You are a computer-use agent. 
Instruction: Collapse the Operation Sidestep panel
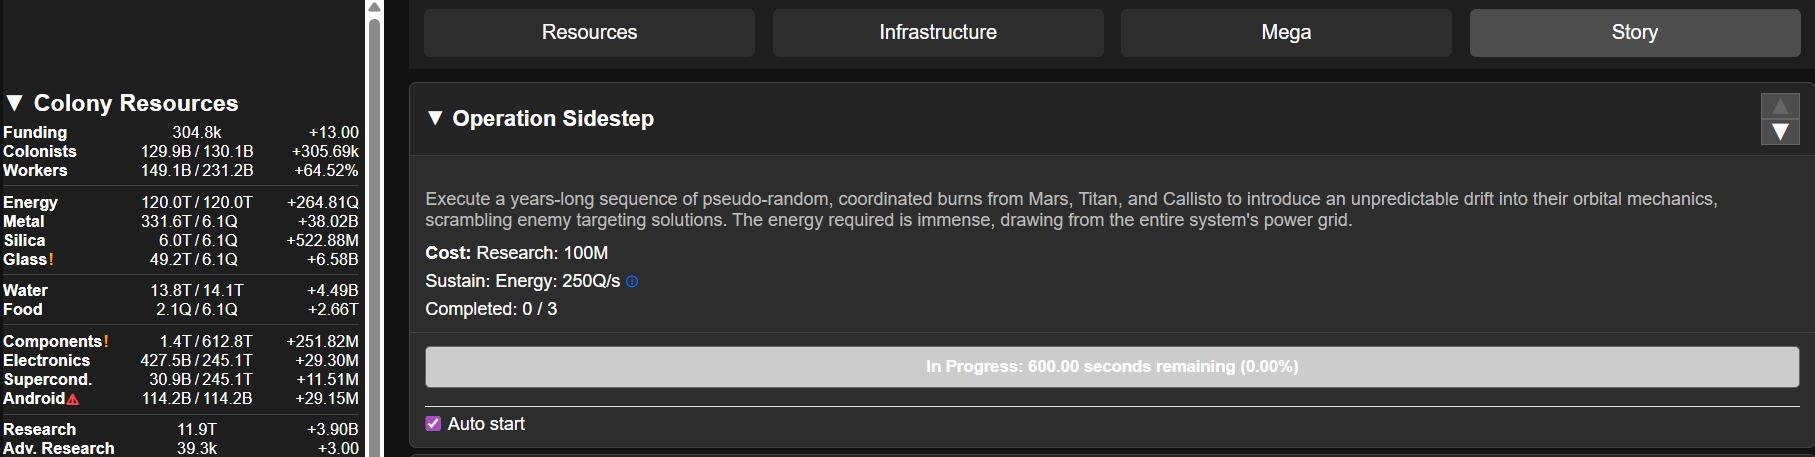(x=435, y=118)
